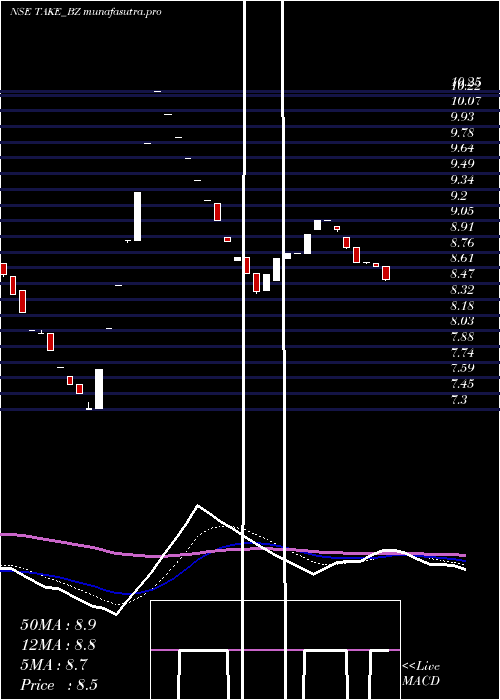Click the 12MA : 8.8 indicator readout
500x700 pixels.
pos(58,645)
